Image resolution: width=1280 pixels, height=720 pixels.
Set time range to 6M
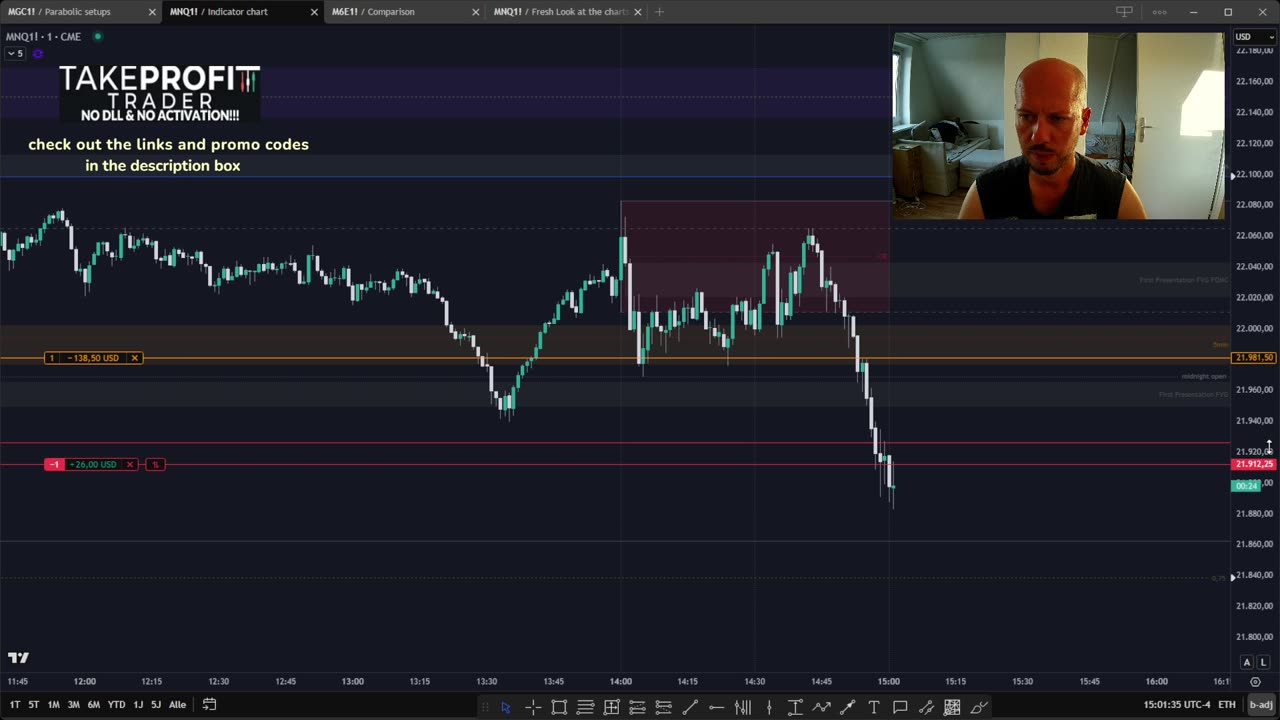click(93, 705)
